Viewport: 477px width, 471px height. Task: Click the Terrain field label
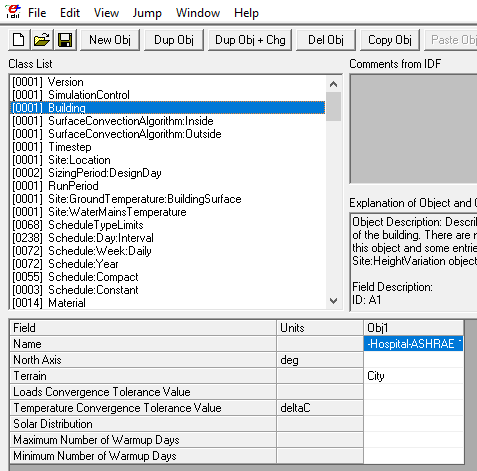click(x=143, y=376)
